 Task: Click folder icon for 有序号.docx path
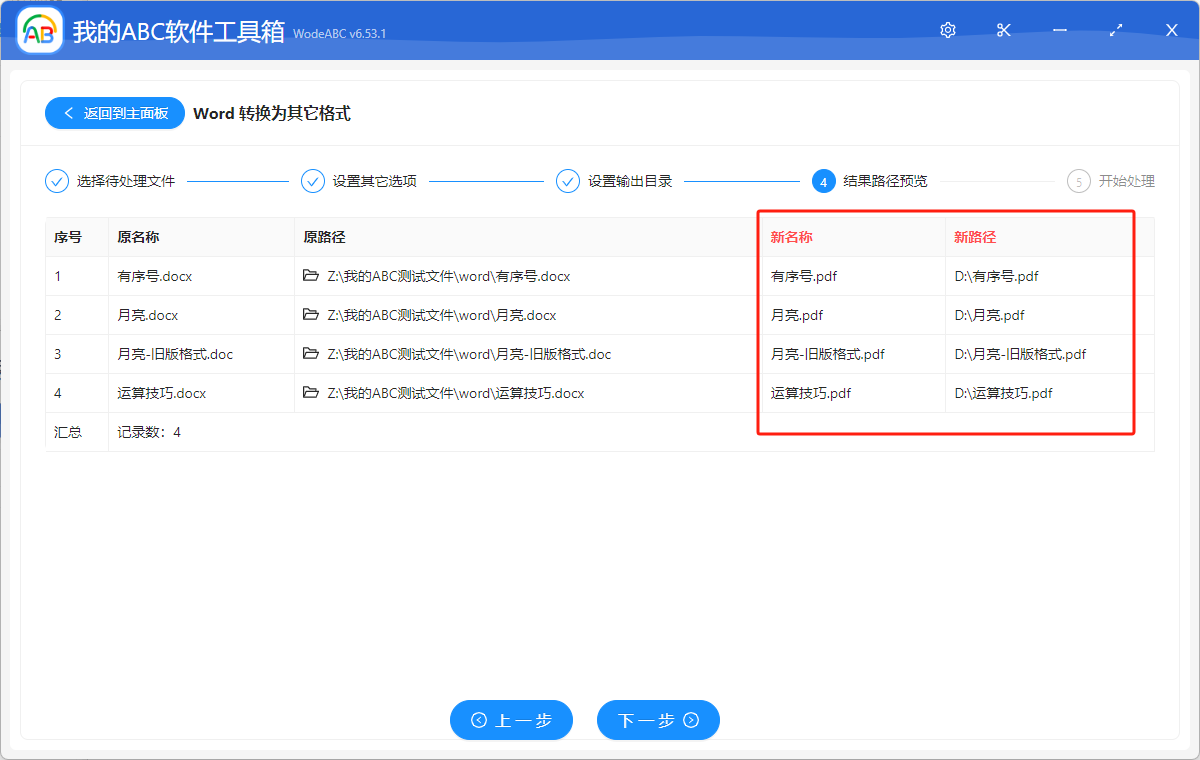[x=311, y=276]
